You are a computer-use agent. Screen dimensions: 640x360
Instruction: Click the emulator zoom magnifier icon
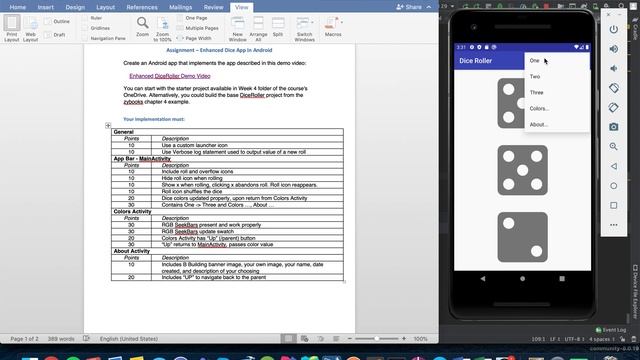(613, 147)
